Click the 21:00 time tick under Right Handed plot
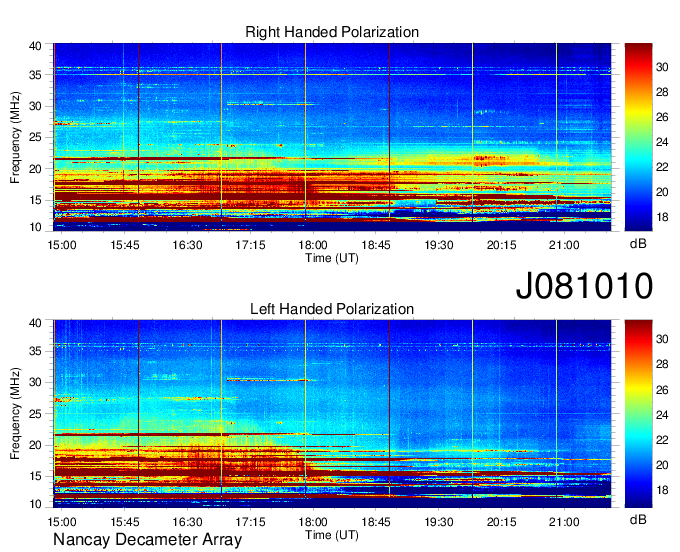680x552 pixels. (x=564, y=245)
